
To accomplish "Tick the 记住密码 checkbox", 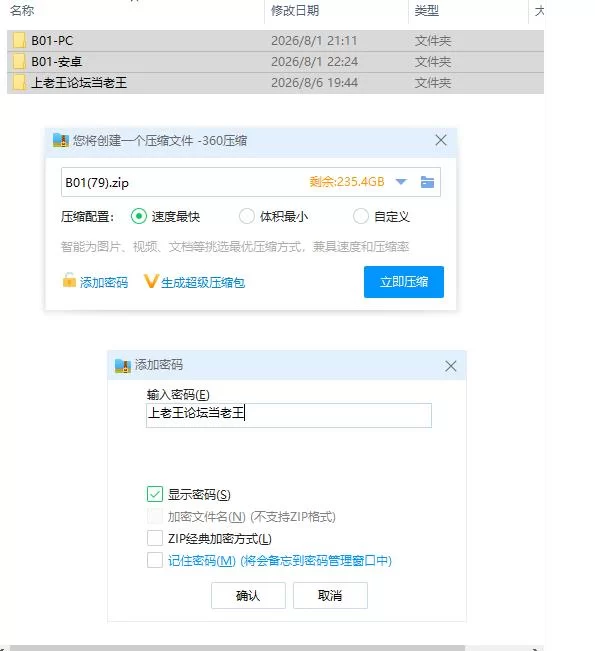I will (155, 560).
